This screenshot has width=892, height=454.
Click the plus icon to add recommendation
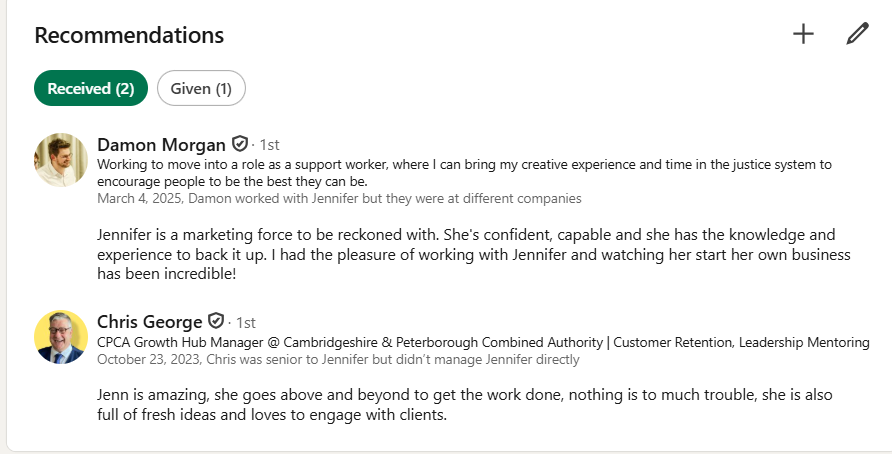tap(803, 34)
